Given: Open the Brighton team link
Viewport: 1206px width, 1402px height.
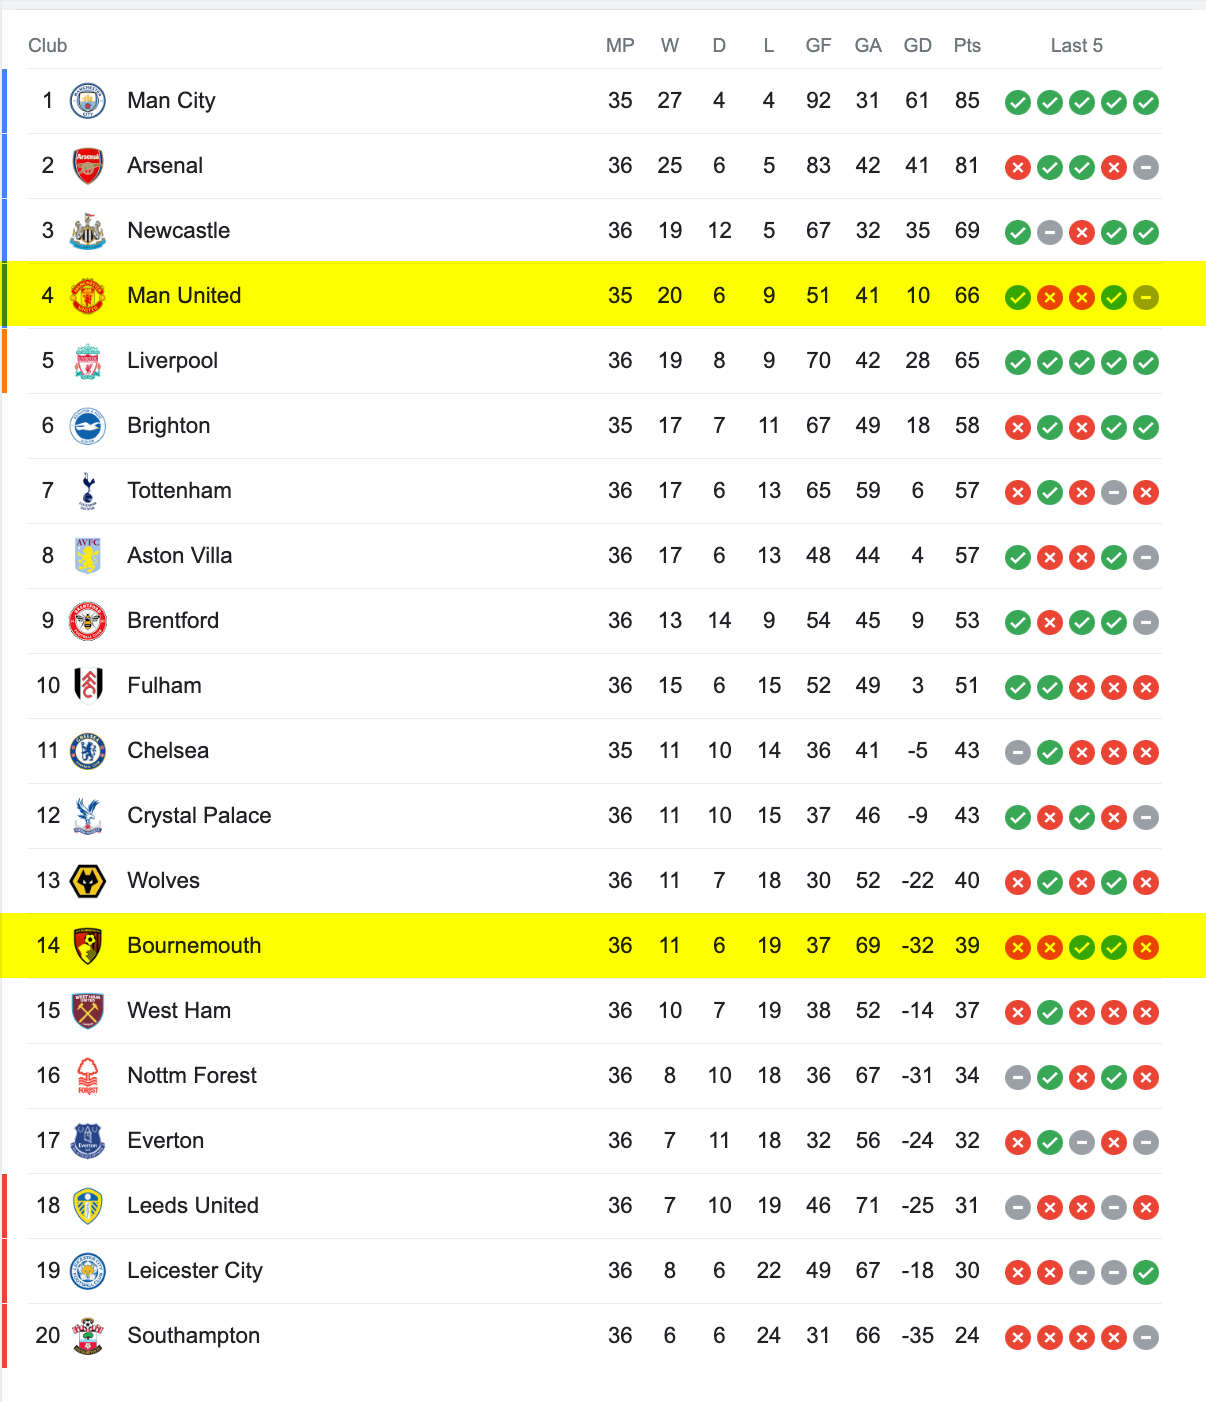Looking at the screenshot, I should 169,426.
